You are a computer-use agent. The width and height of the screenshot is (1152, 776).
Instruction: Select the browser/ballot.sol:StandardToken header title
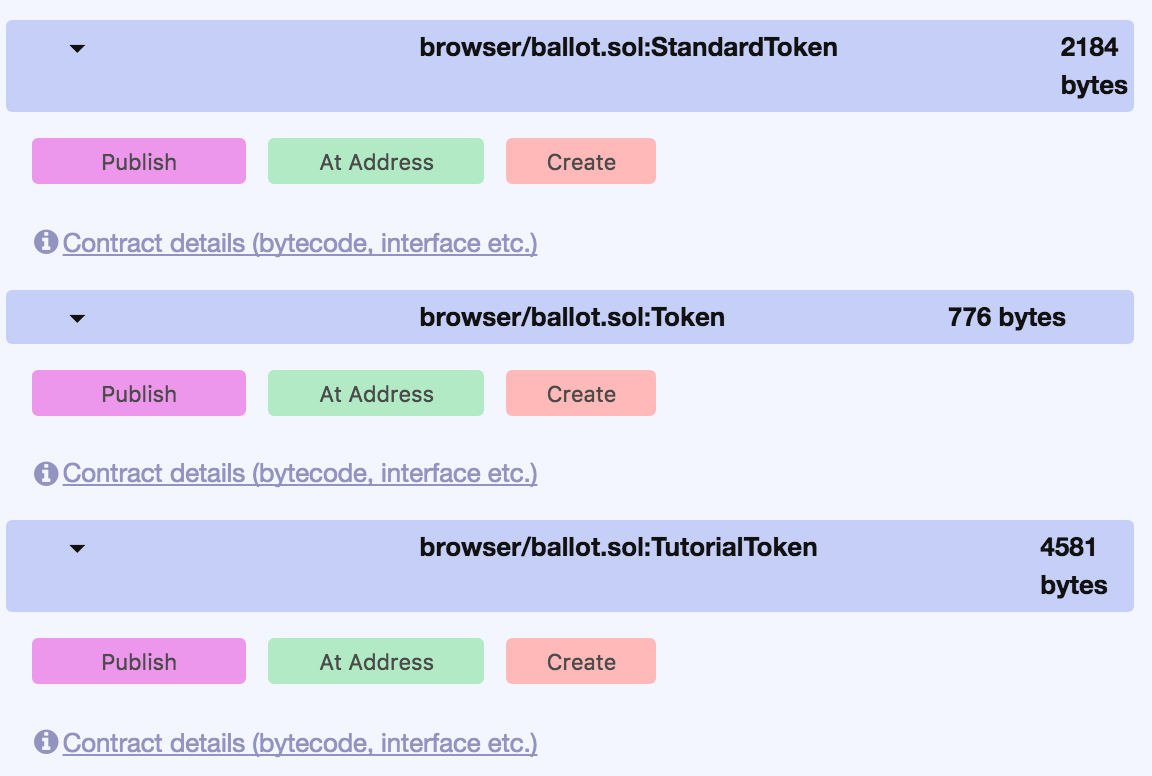point(628,47)
